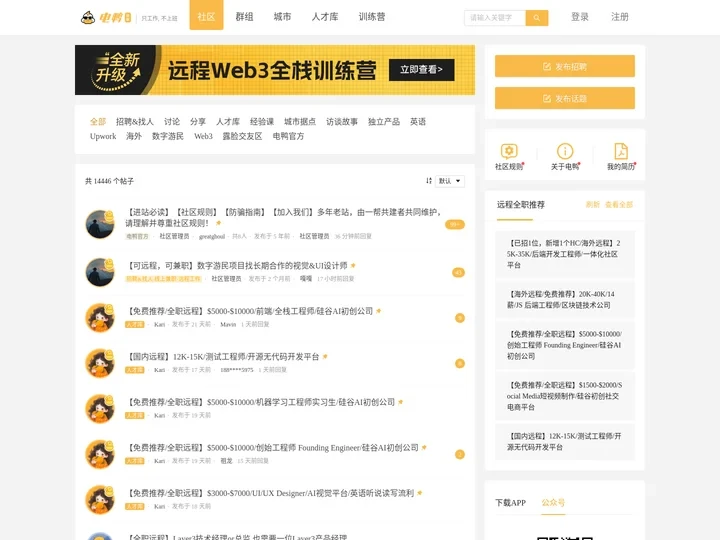Image resolution: width=720 pixels, height=540 pixels.
Task: Select the Upwork category filter
Action: (103, 136)
